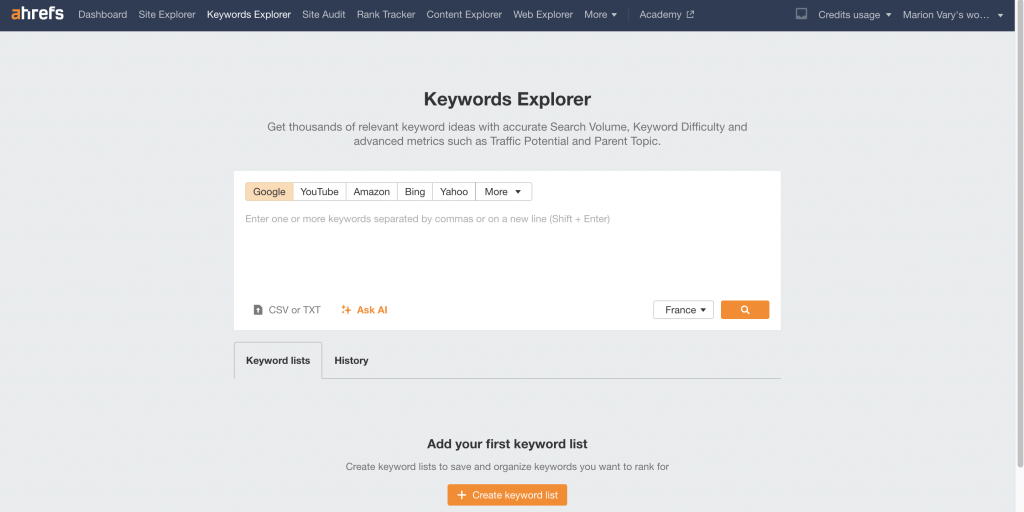The width and height of the screenshot is (1024, 512).
Task: Expand the More menu in top navigation
Action: (600, 14)
